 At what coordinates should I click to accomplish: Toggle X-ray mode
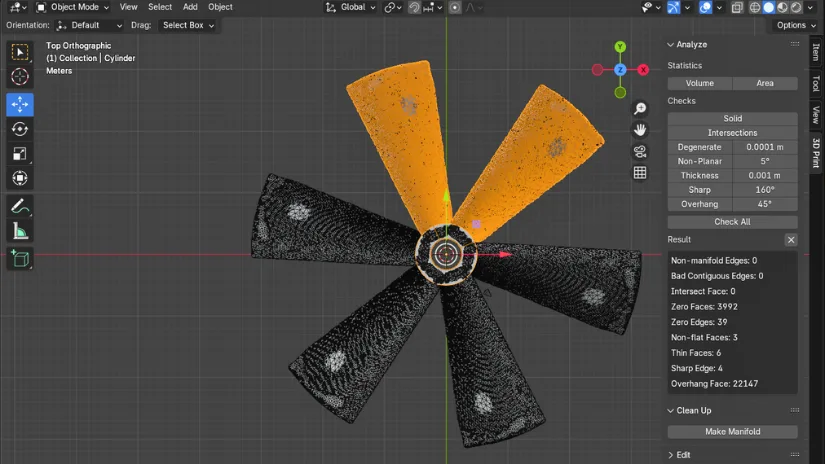coord(737,7)
